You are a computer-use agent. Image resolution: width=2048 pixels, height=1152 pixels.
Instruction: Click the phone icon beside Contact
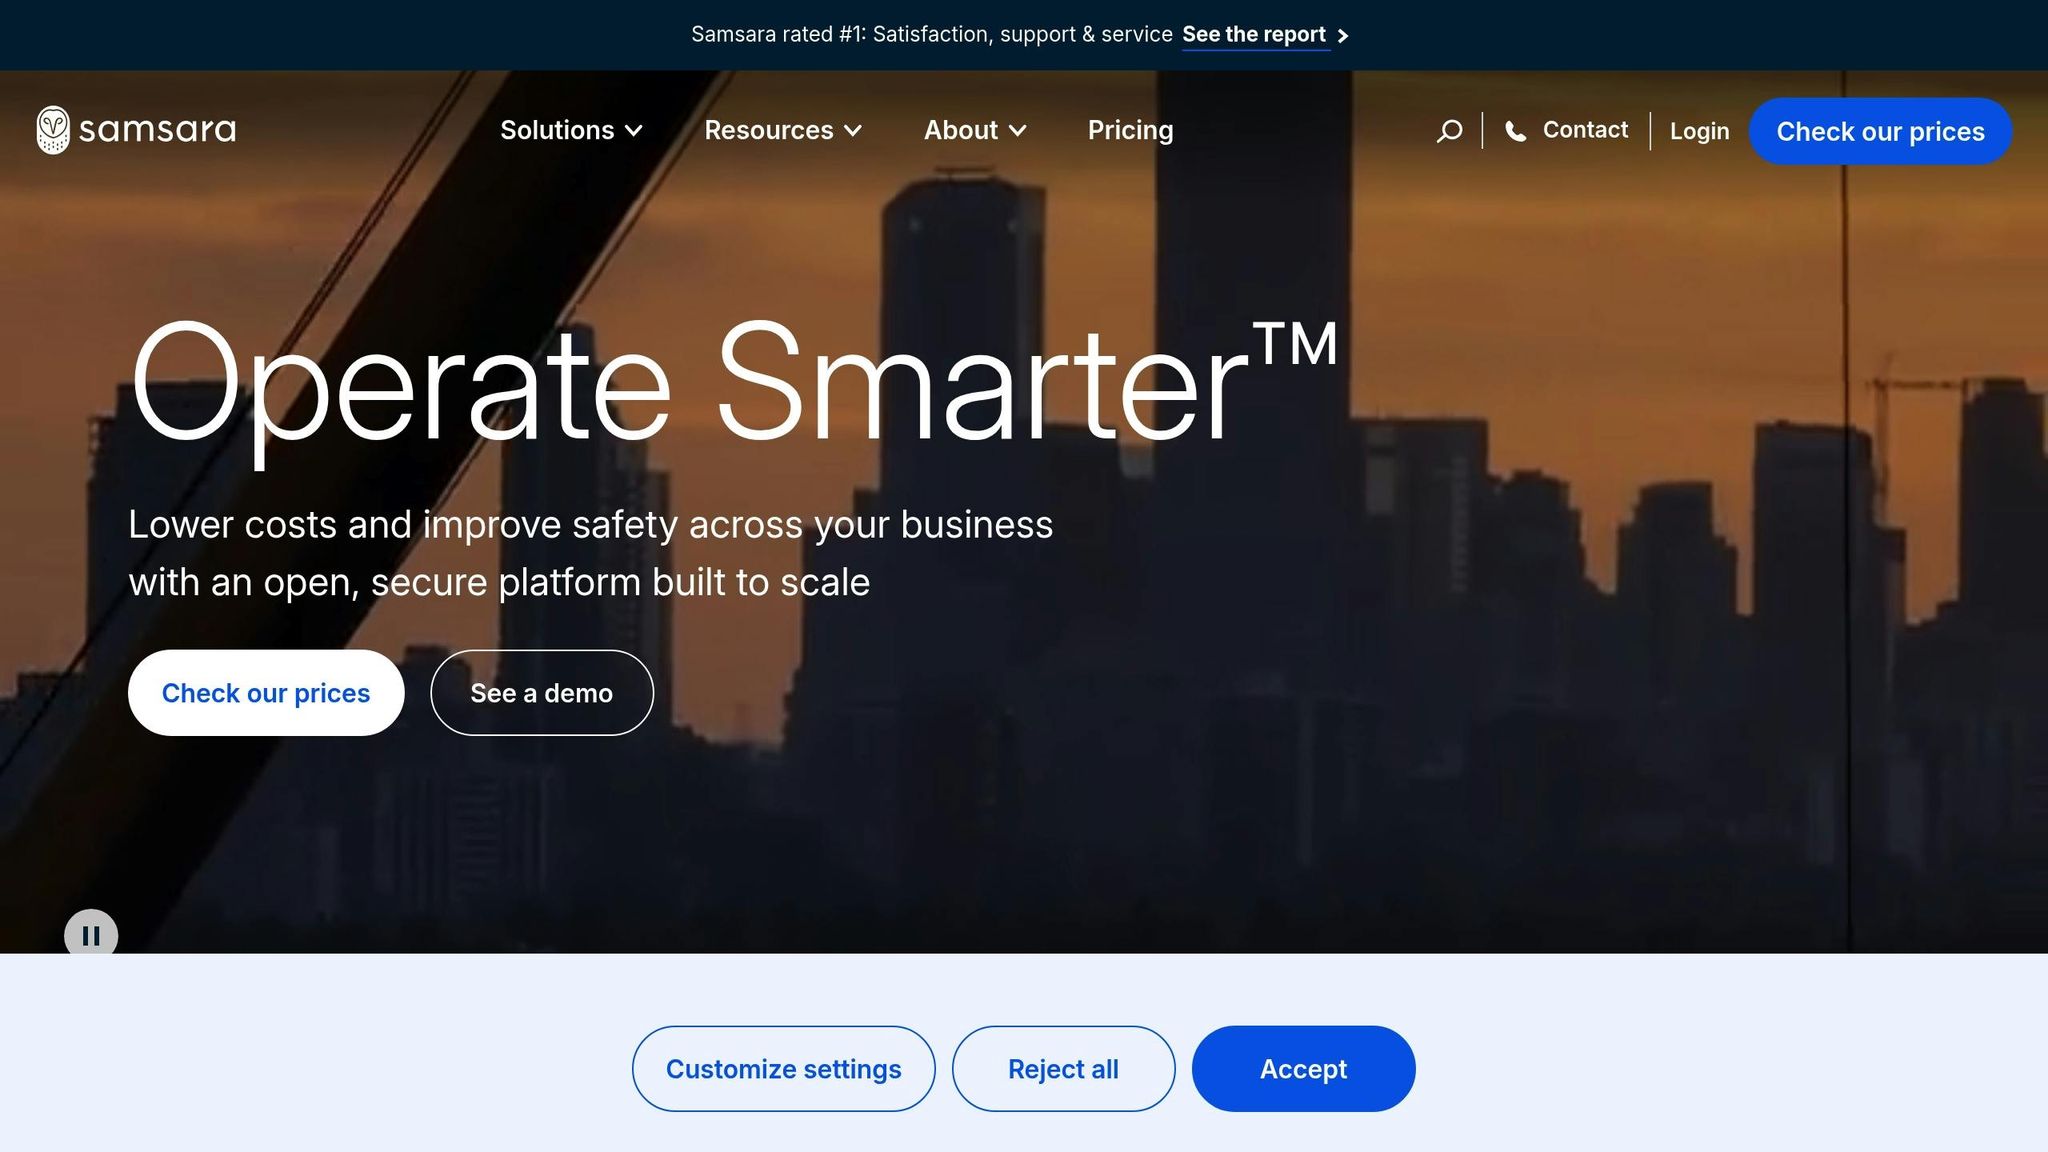(1515, 131)
